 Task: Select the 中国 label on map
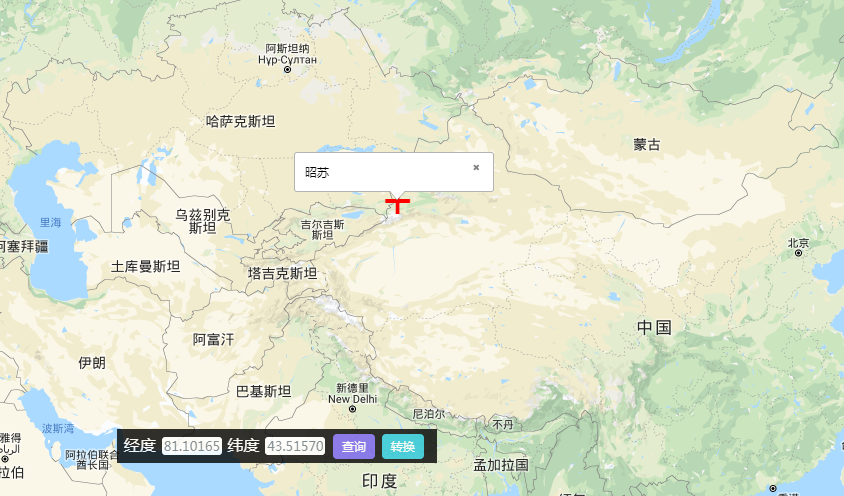tap(654, 327)
